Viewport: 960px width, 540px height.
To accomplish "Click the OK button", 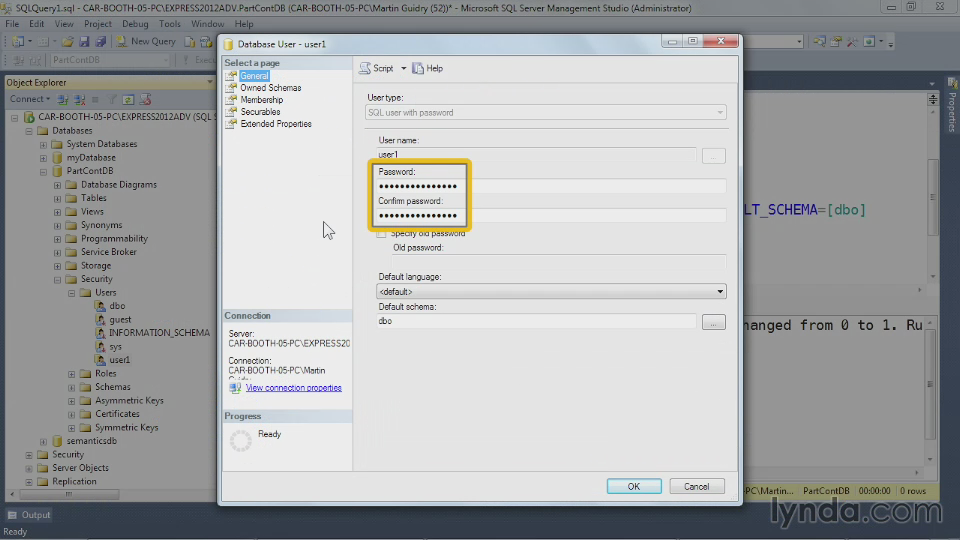I will [x=634, y=486].
